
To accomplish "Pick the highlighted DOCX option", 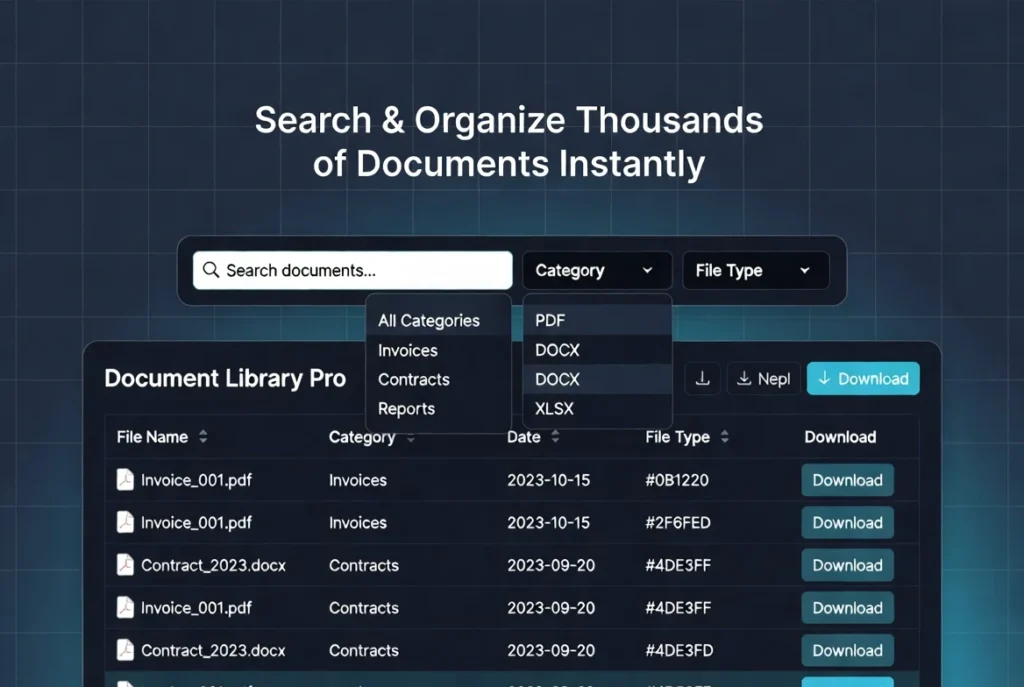I will pyautogui.click(x=597, y=379).
